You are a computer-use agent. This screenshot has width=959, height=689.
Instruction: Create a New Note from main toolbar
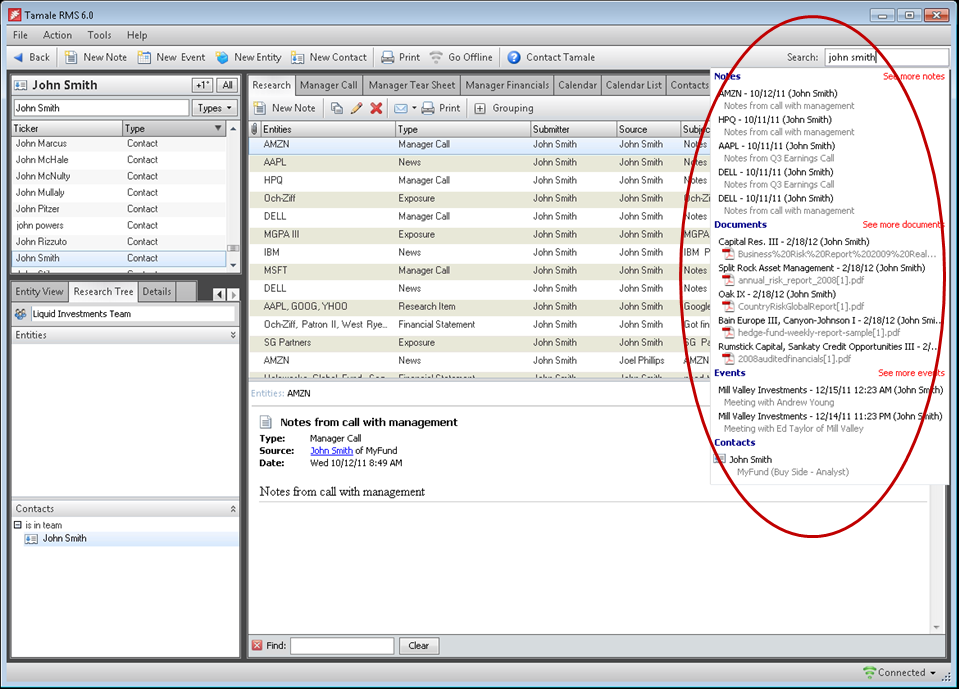pyautogui.click(x=96, y=57)
